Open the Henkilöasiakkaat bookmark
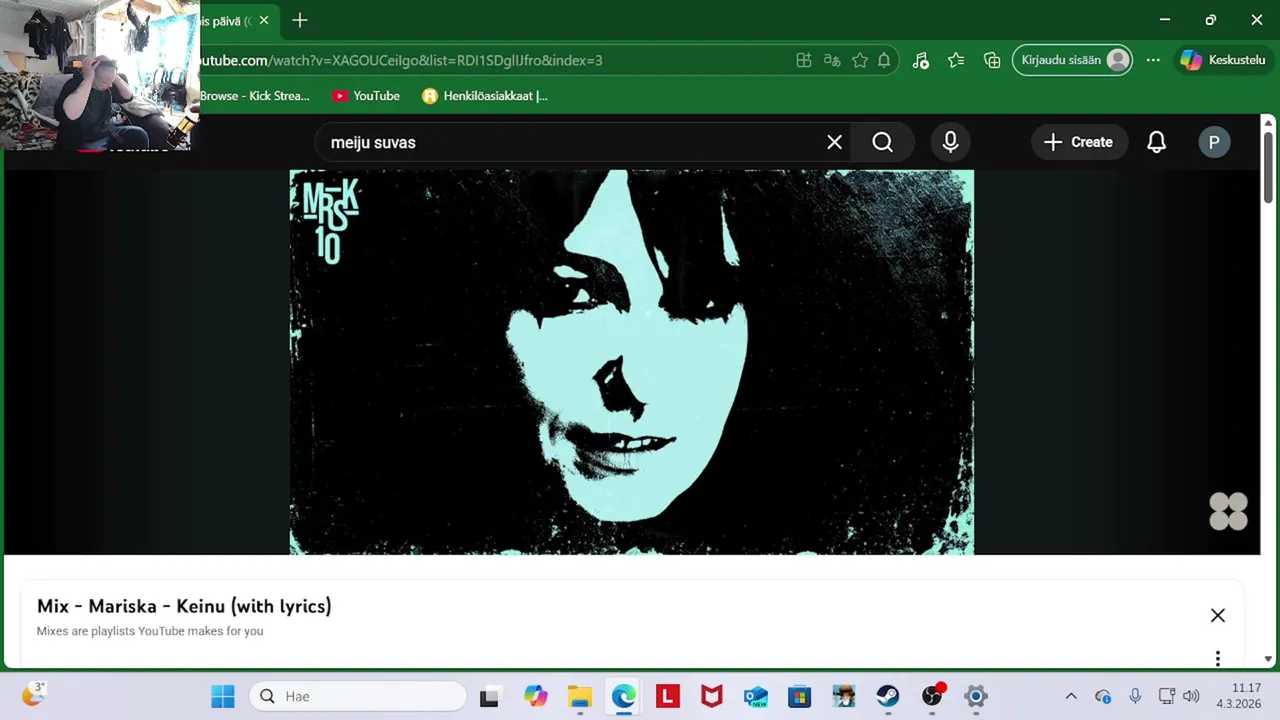 (x=485, y=96)
